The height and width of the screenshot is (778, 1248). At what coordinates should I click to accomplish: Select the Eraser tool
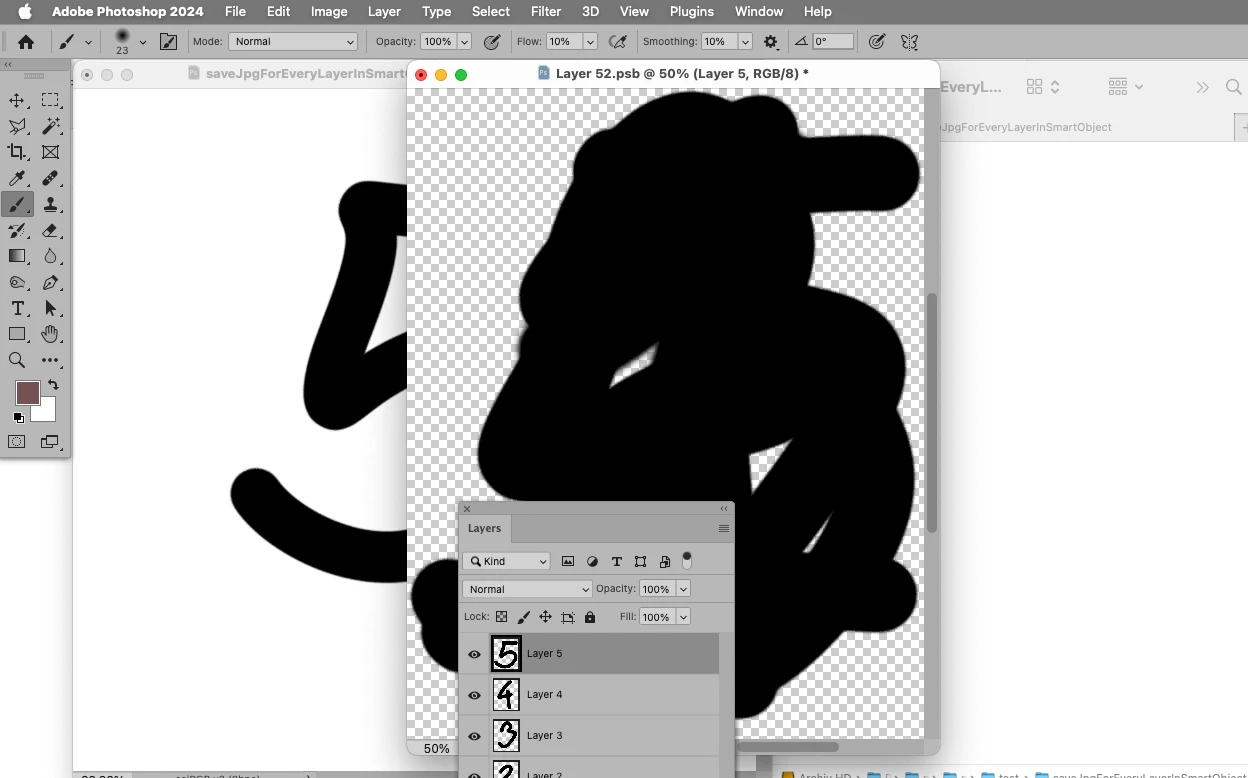pos(50,230)
